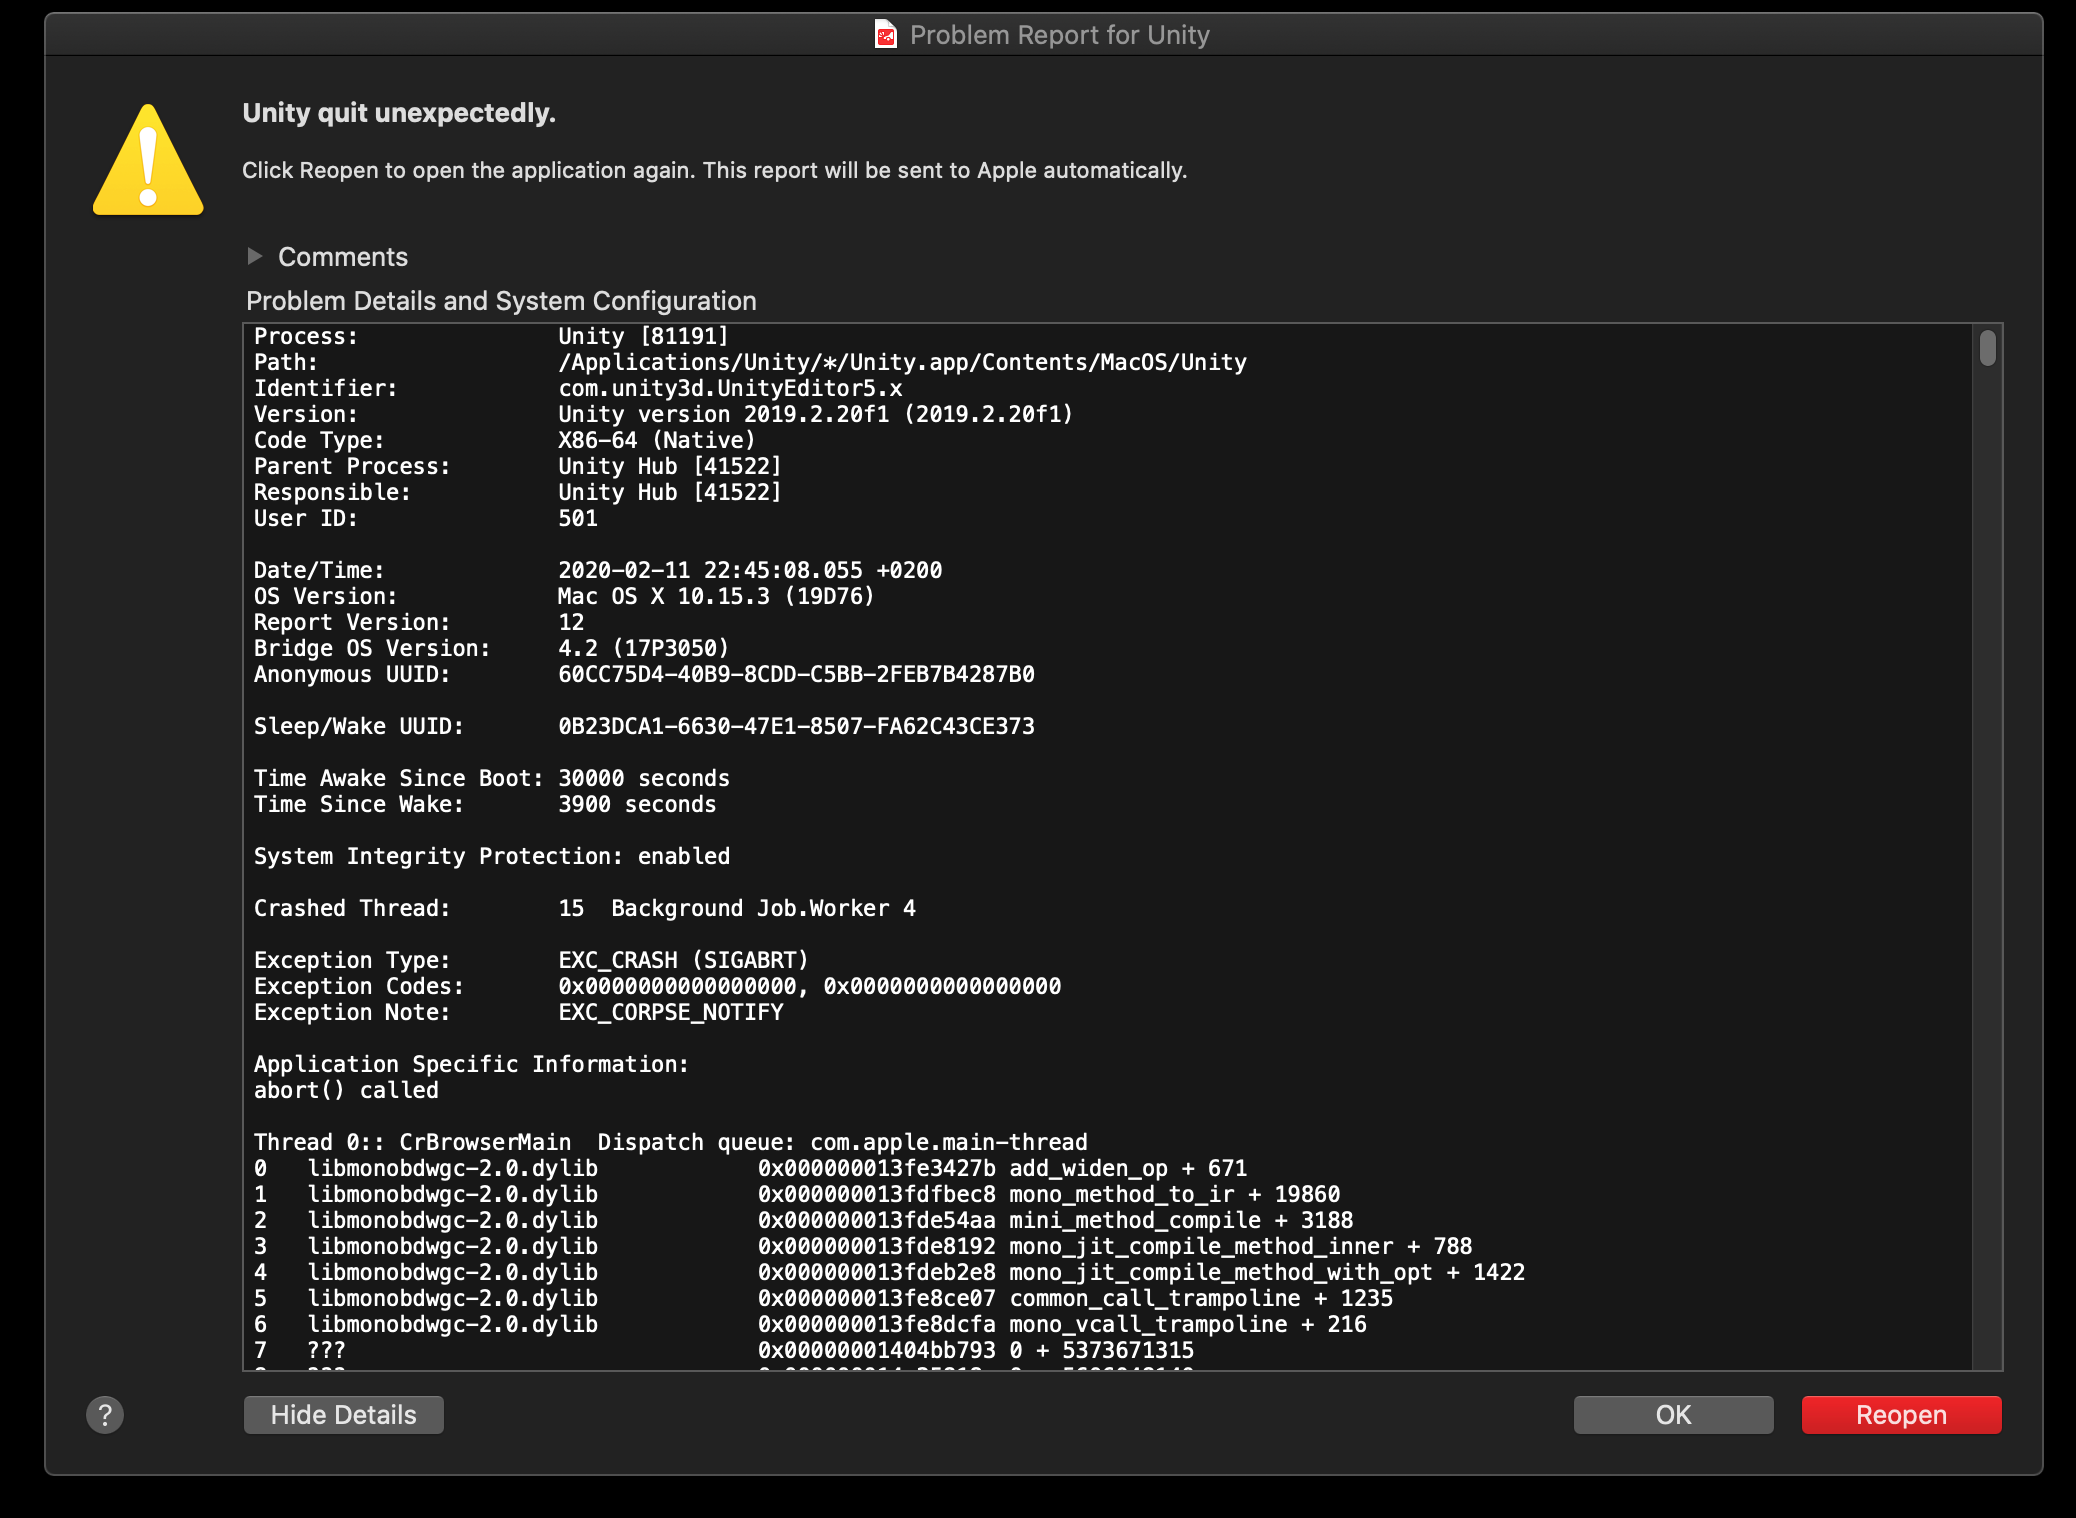Click the Code Type X86-64 (Native) line
This screenshot has width=2076, height=1518.
coord(505,440)
